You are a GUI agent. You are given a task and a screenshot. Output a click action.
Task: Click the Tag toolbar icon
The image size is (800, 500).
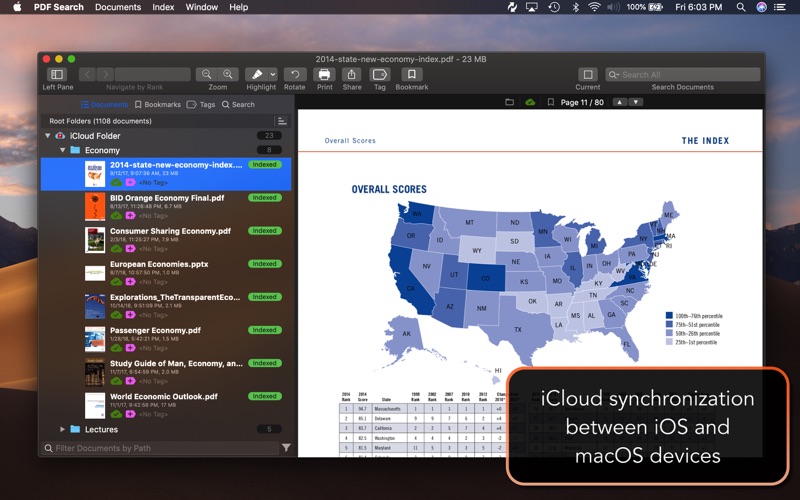380,74
